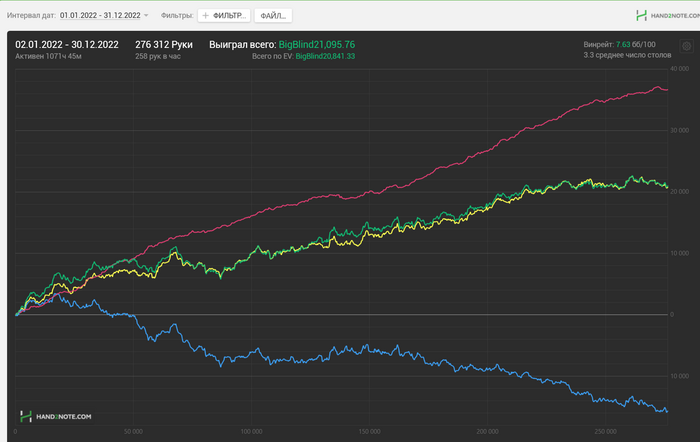700x442 pixels.
Task: Select the 276 312 Руки hands count
Action: click(x=164, y=45)
